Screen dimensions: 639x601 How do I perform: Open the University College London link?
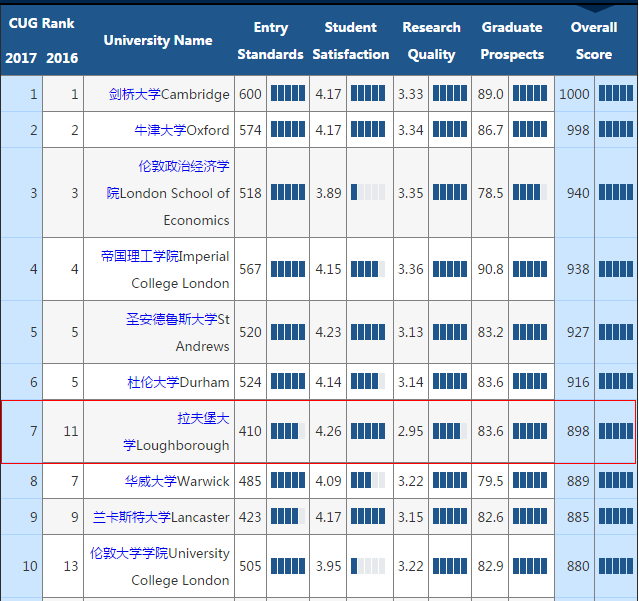pyautogui.click(x=160, y=566)
